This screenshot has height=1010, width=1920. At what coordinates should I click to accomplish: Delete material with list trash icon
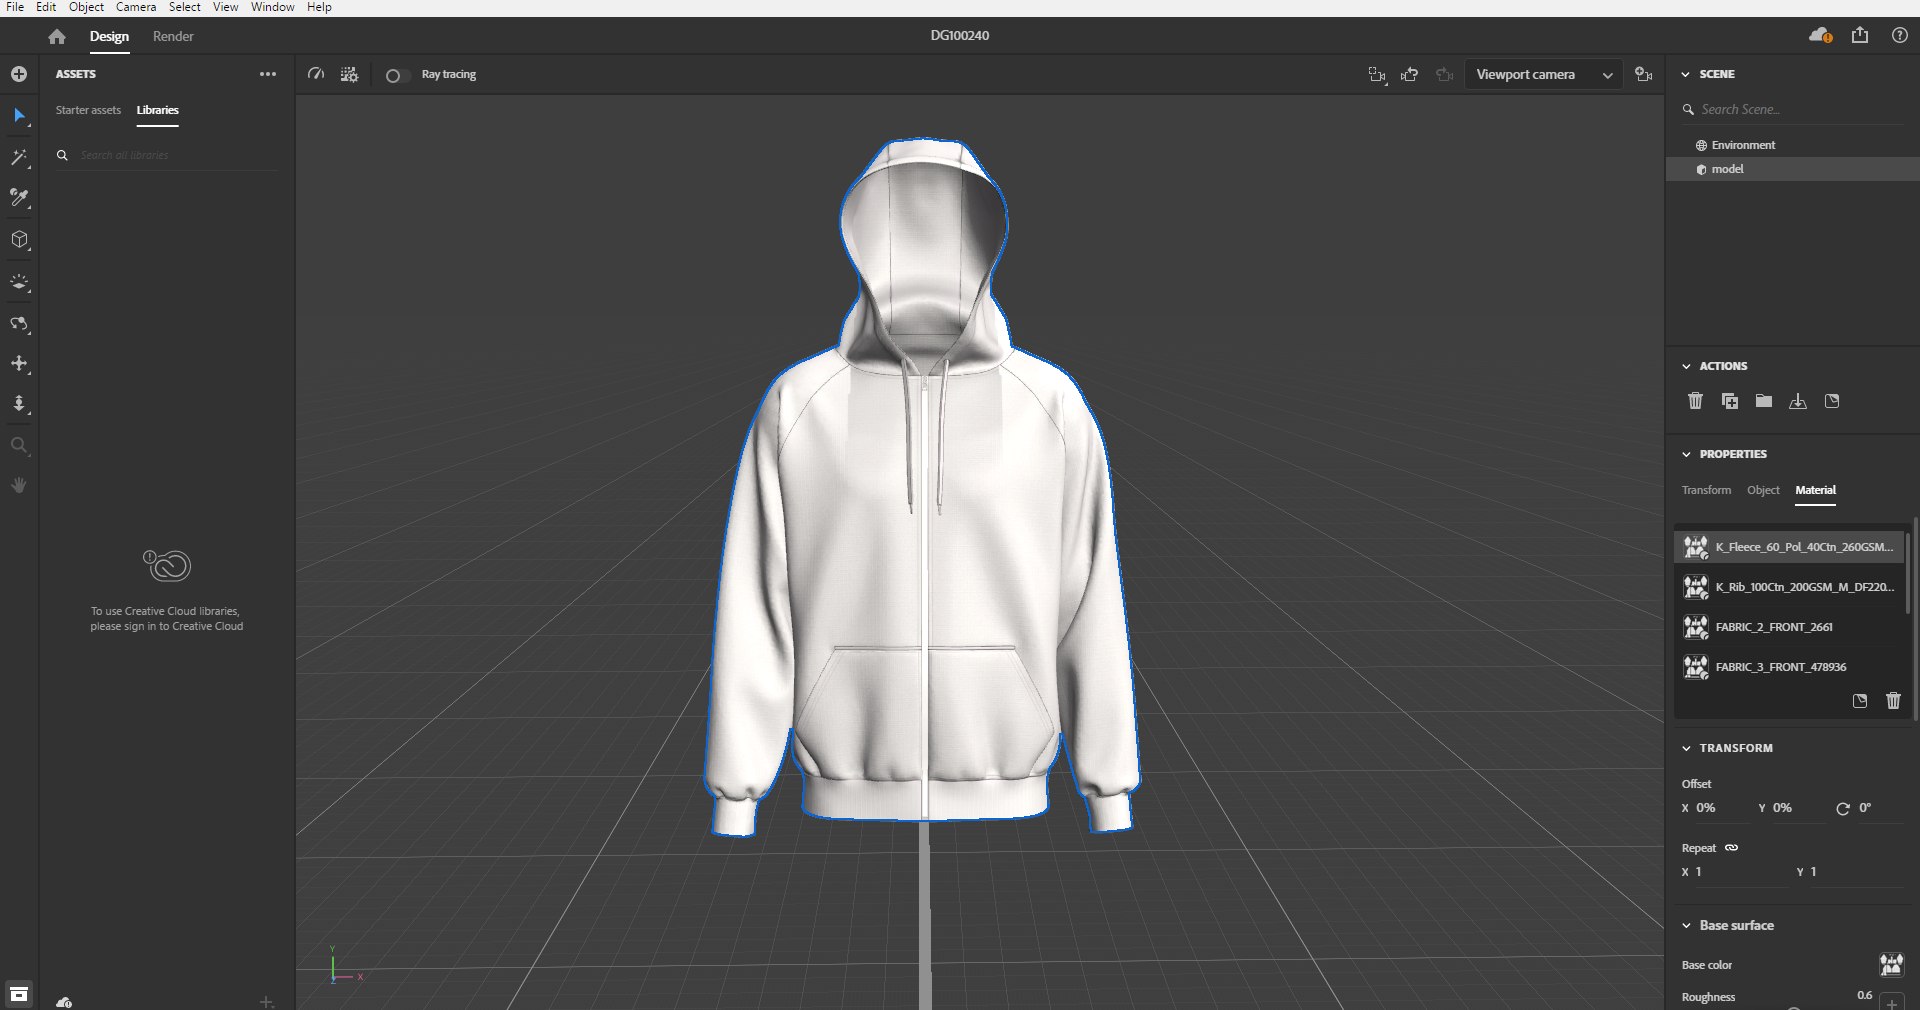(x=1893, y=701)
